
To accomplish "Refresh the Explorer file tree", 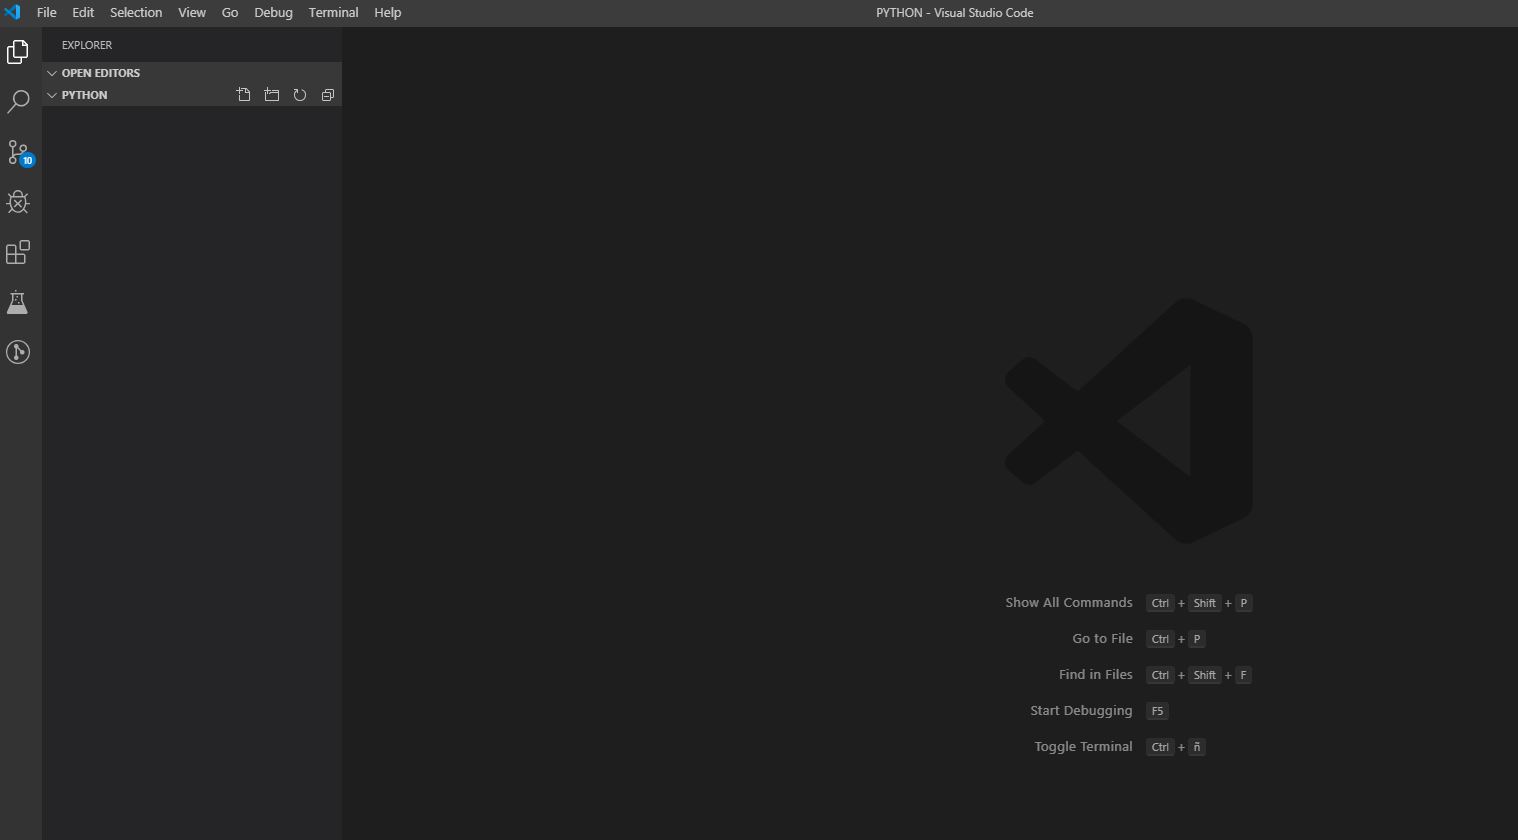I will [300, 95].
